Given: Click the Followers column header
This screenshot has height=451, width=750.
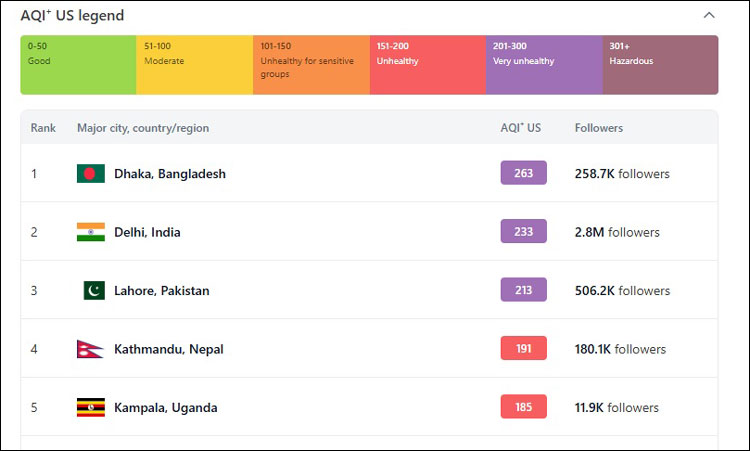Looking at the screenshot, I should coord(598,128).
